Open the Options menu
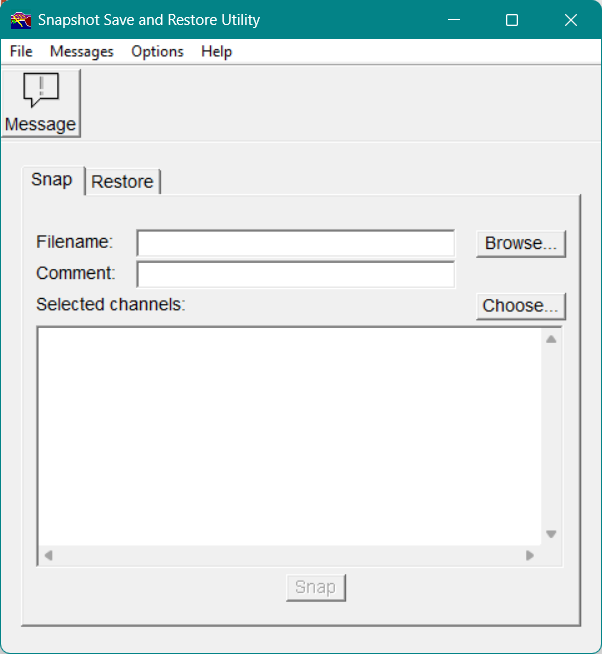The width and height of the screenshot is (602, 654). (157, 51)
